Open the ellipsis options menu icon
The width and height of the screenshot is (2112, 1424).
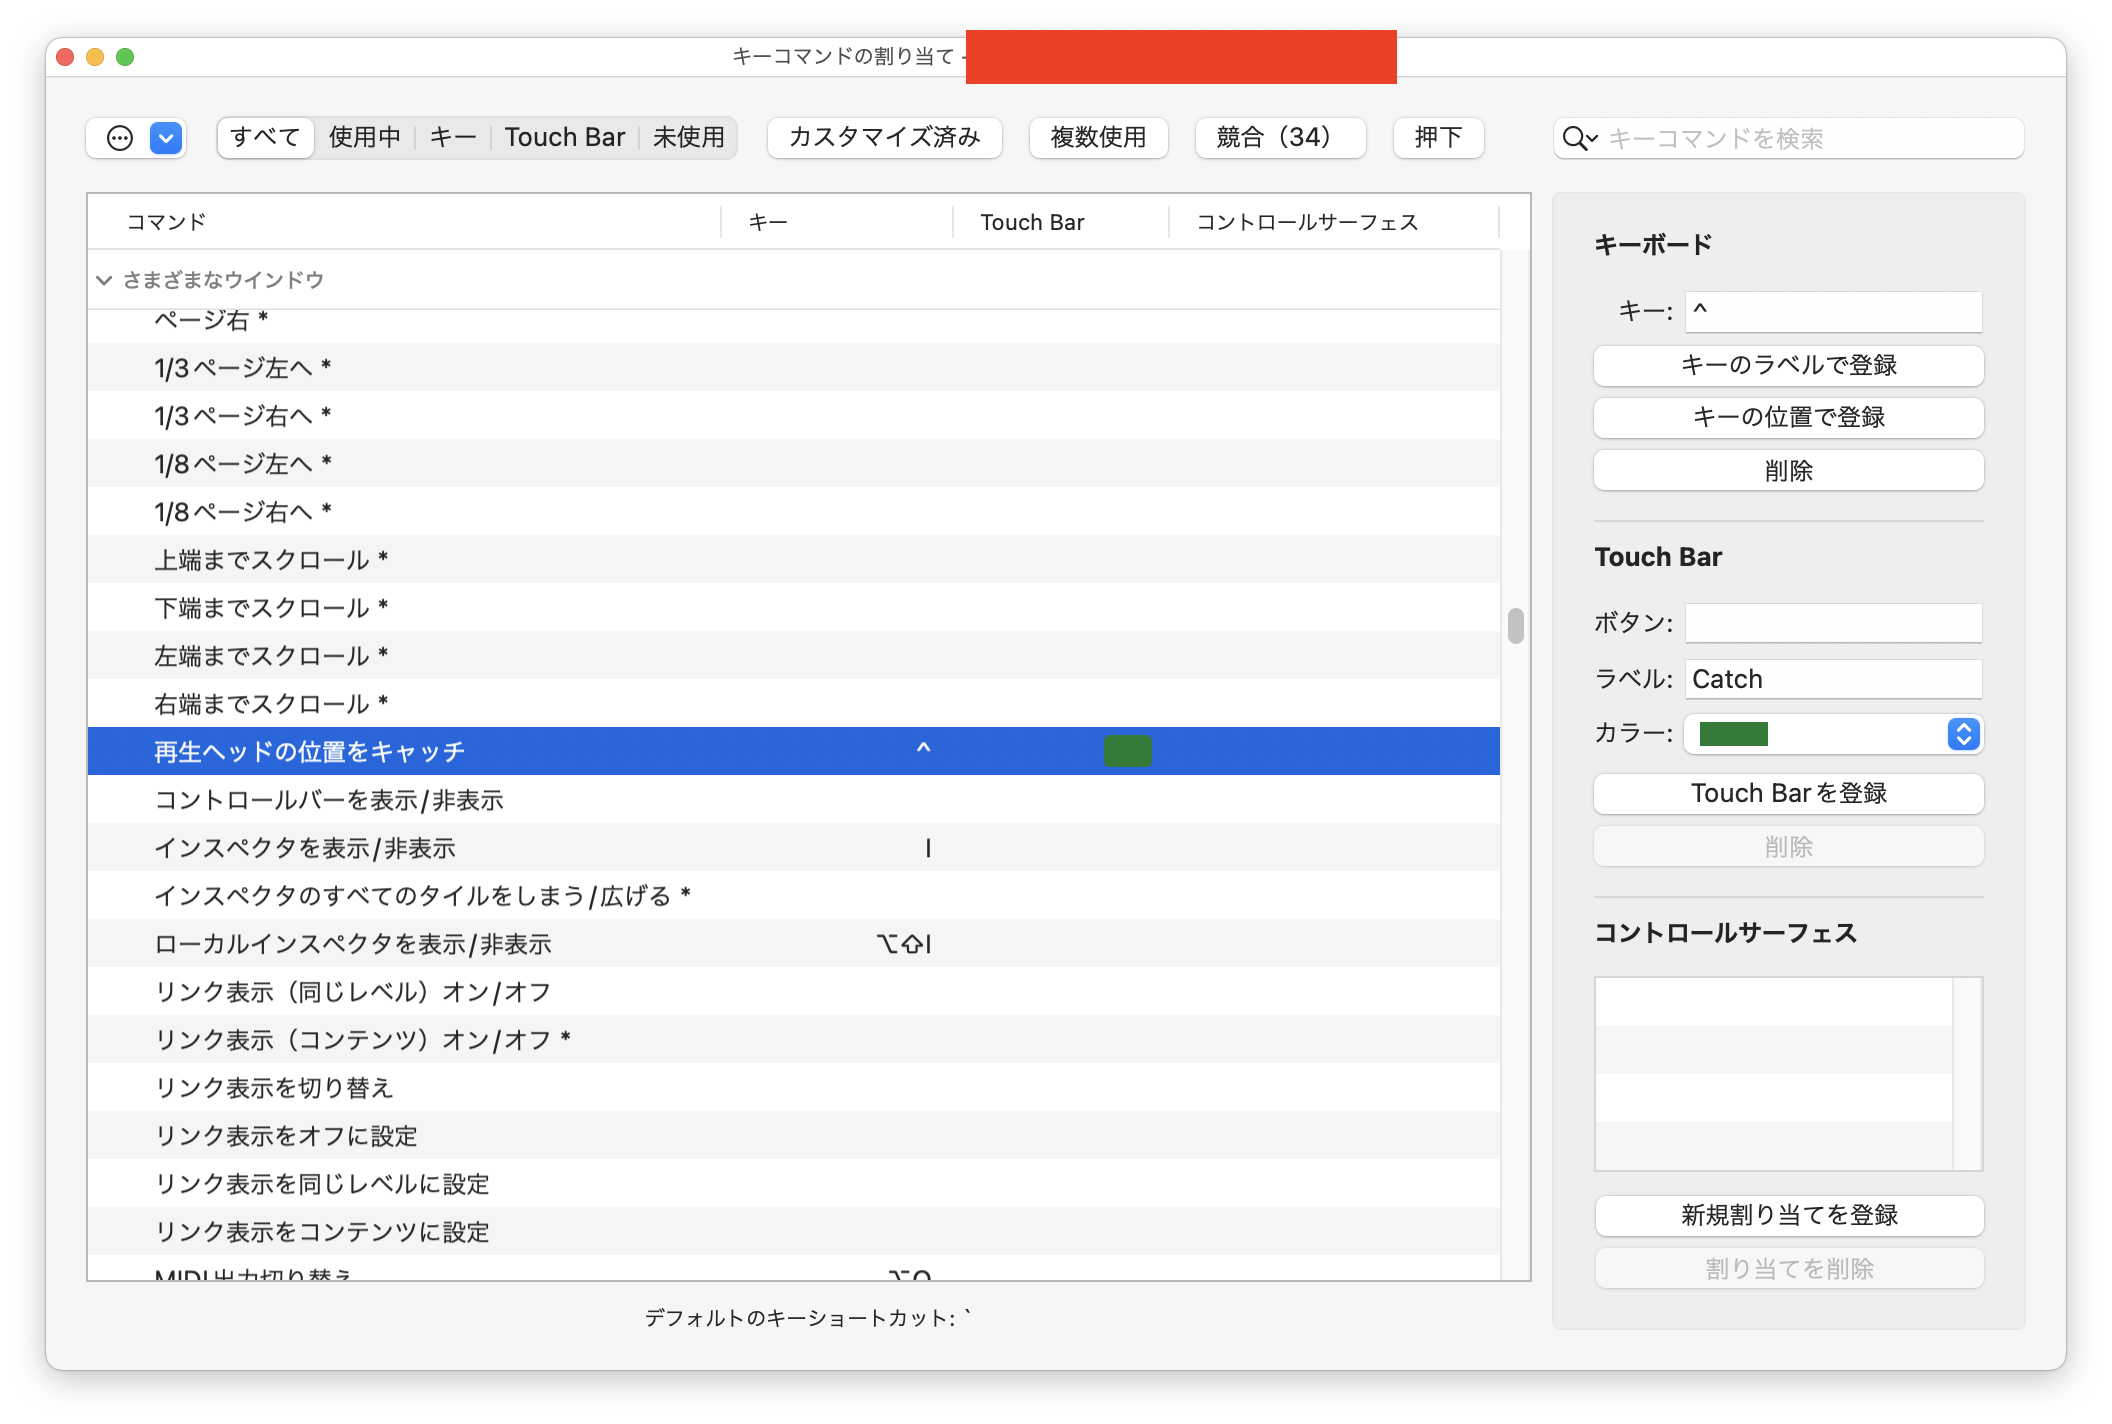[x=120, y=138]
